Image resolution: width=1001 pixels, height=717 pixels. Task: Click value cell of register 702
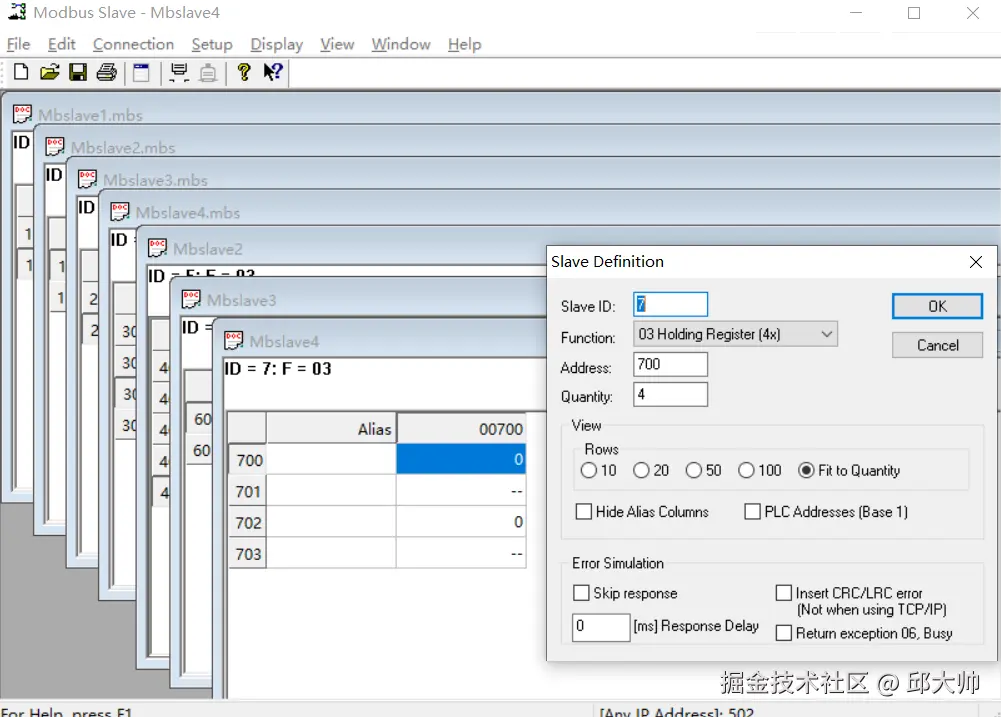pos(461,522)
